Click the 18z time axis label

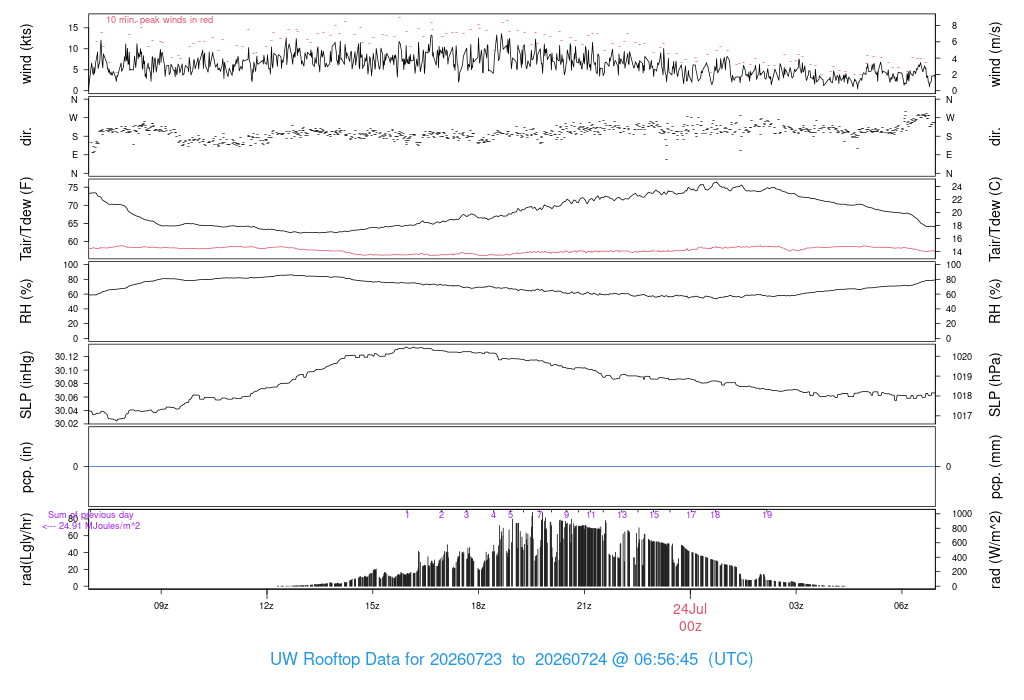pyautogui.click(x=478, y=606)
